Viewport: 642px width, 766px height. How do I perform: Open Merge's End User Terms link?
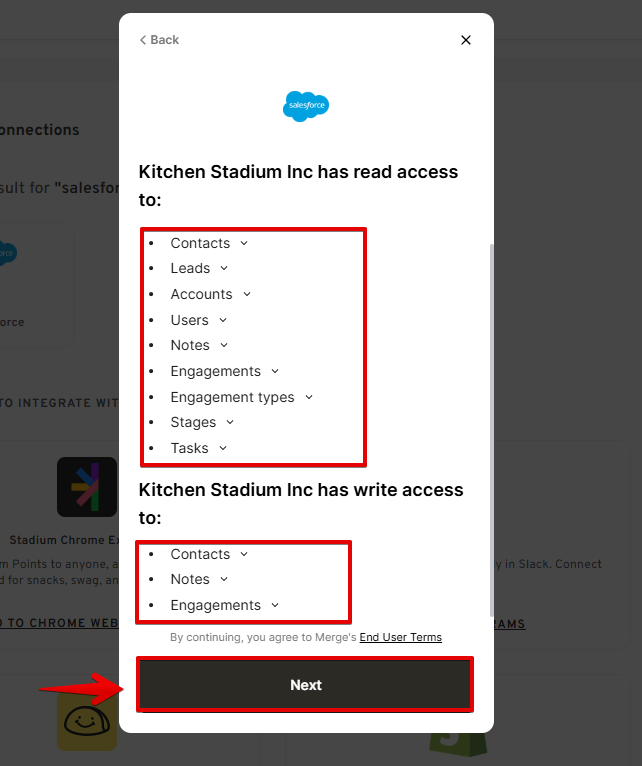coord(401,638)
